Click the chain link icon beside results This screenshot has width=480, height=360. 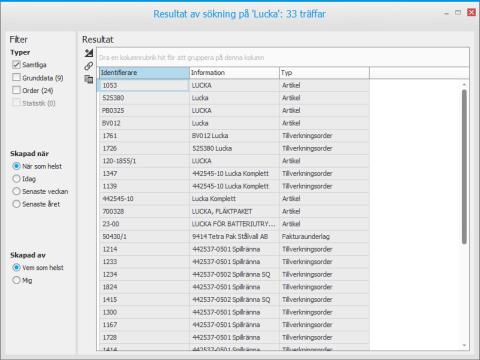click(x=89, y=66)
